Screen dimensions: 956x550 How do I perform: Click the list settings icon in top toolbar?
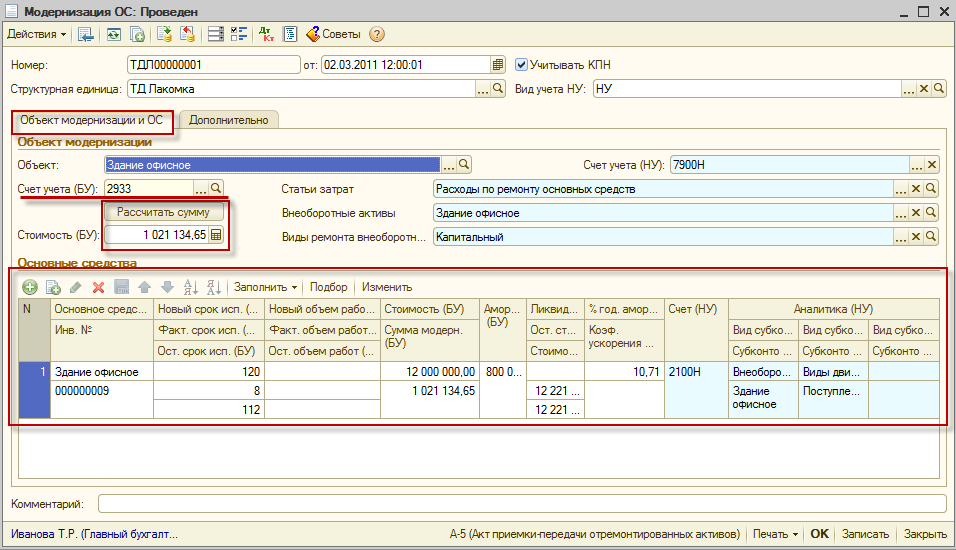(215, 35)
